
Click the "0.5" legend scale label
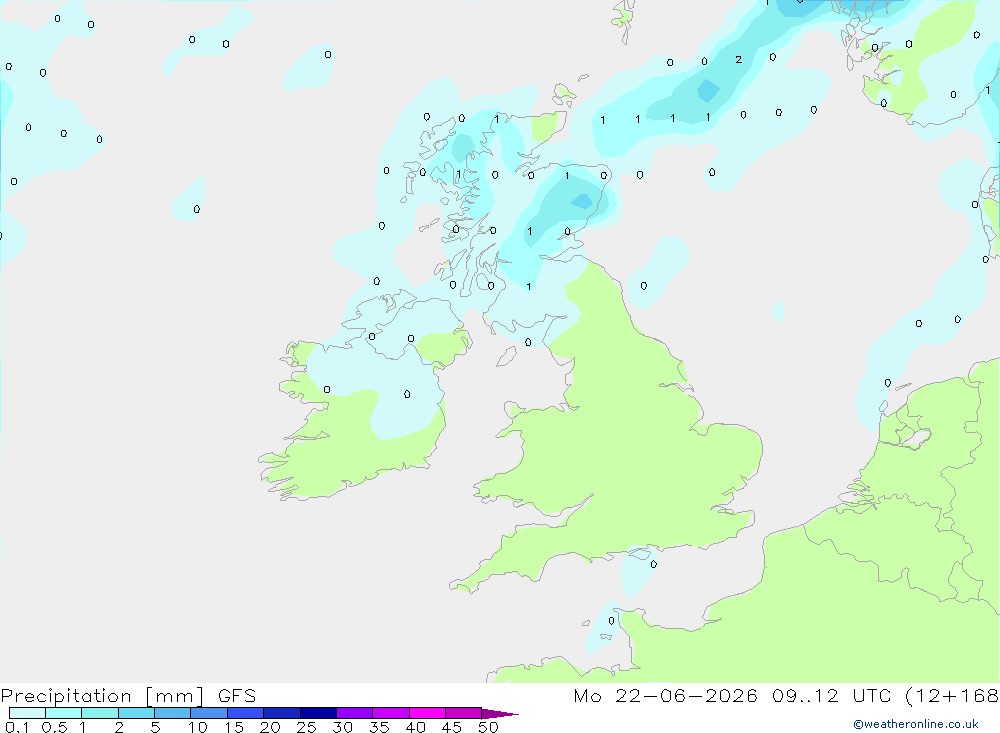[x=54, y=727]
